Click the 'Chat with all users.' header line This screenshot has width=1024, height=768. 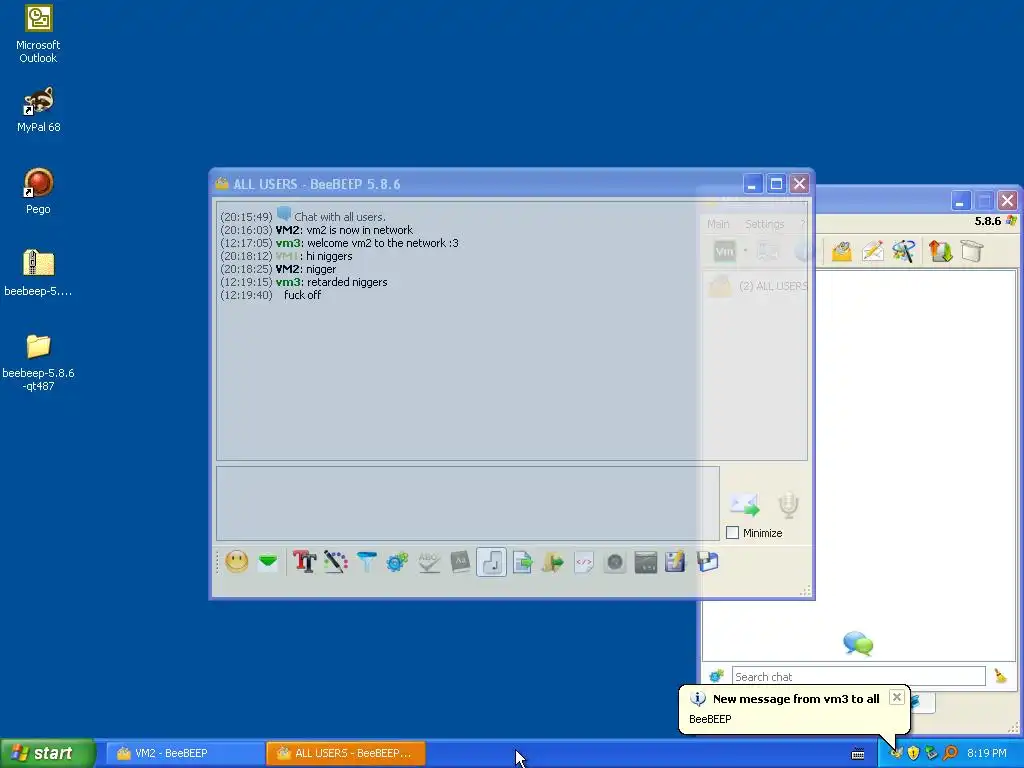click(340, 217)
